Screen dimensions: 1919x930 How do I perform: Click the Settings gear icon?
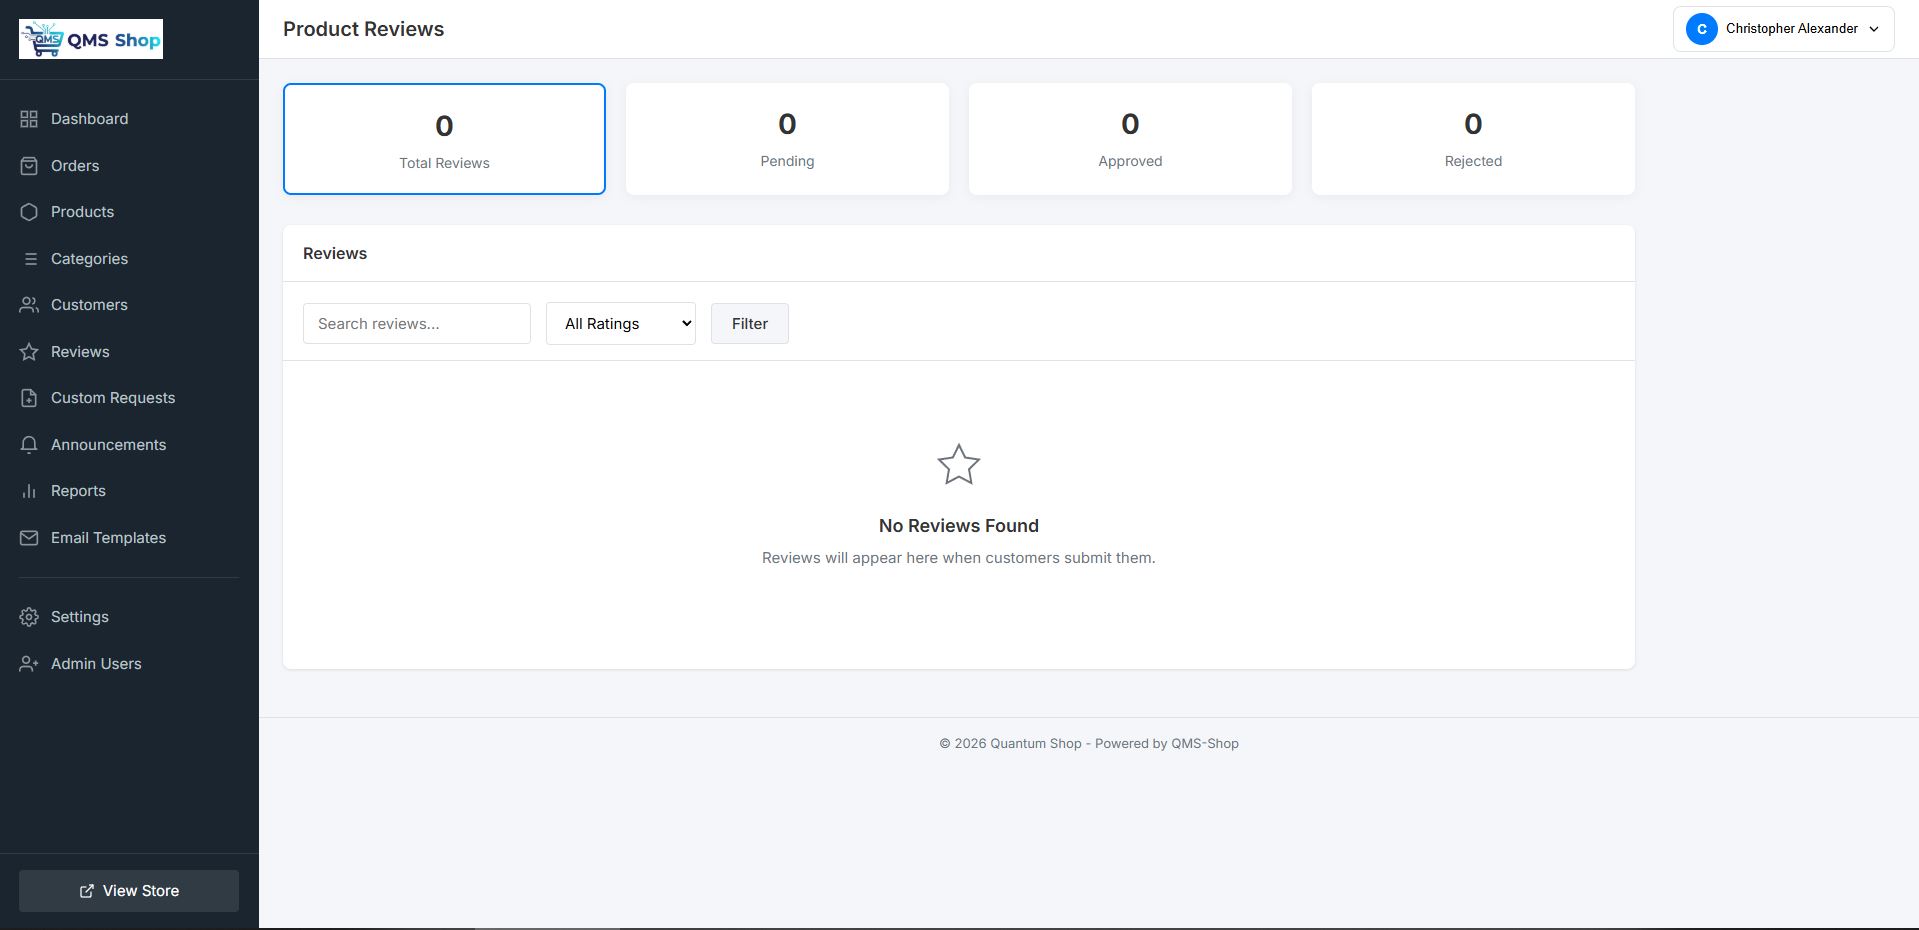tap(29, 617)
